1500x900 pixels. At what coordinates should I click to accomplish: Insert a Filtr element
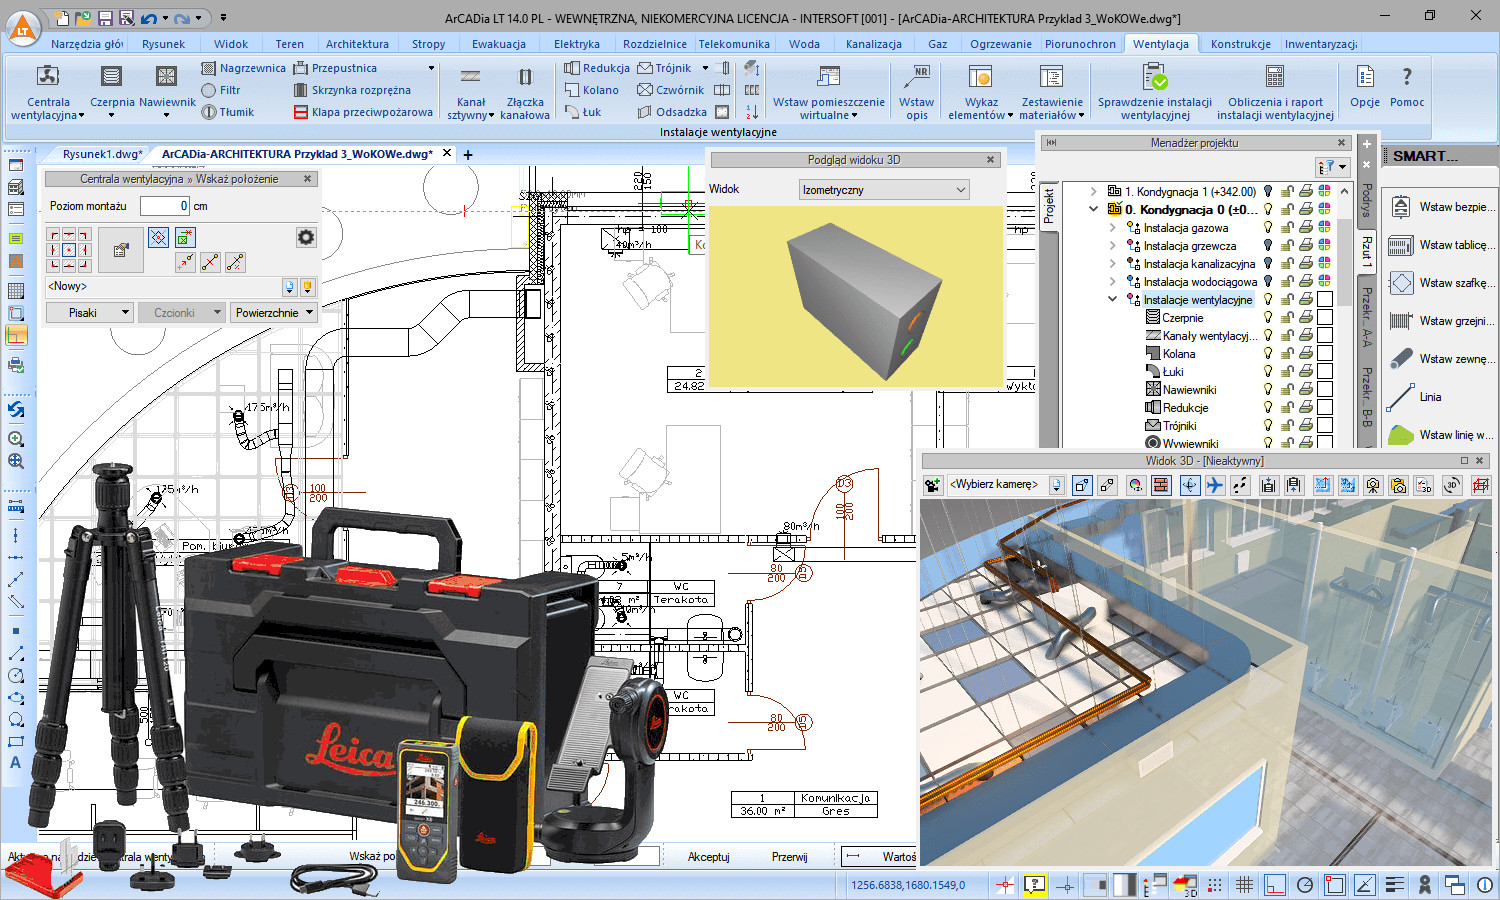click(x=221, y=90)
